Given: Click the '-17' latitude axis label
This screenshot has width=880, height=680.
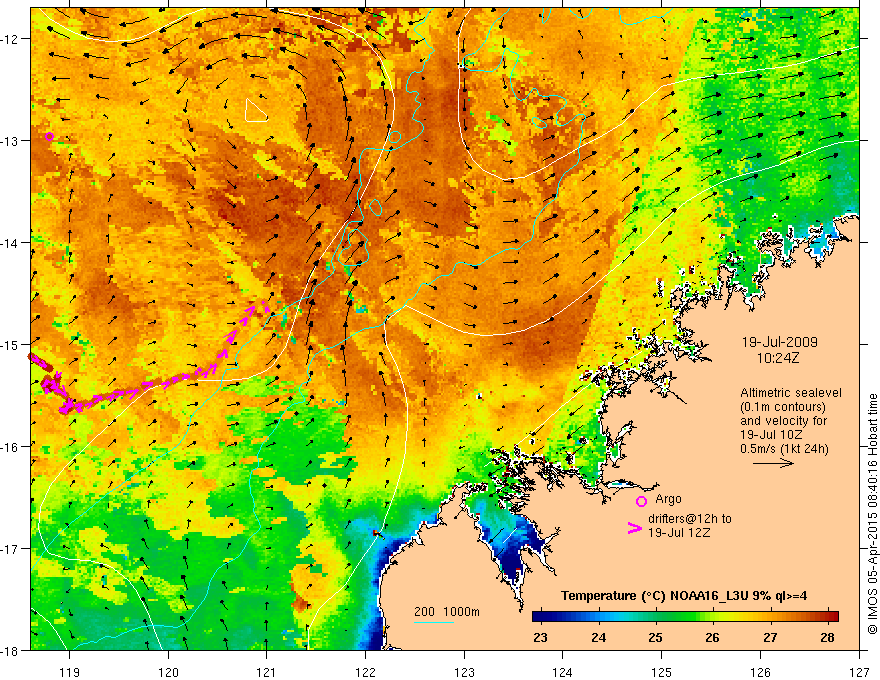Looking at the screenshot, I should click(10, 548).
